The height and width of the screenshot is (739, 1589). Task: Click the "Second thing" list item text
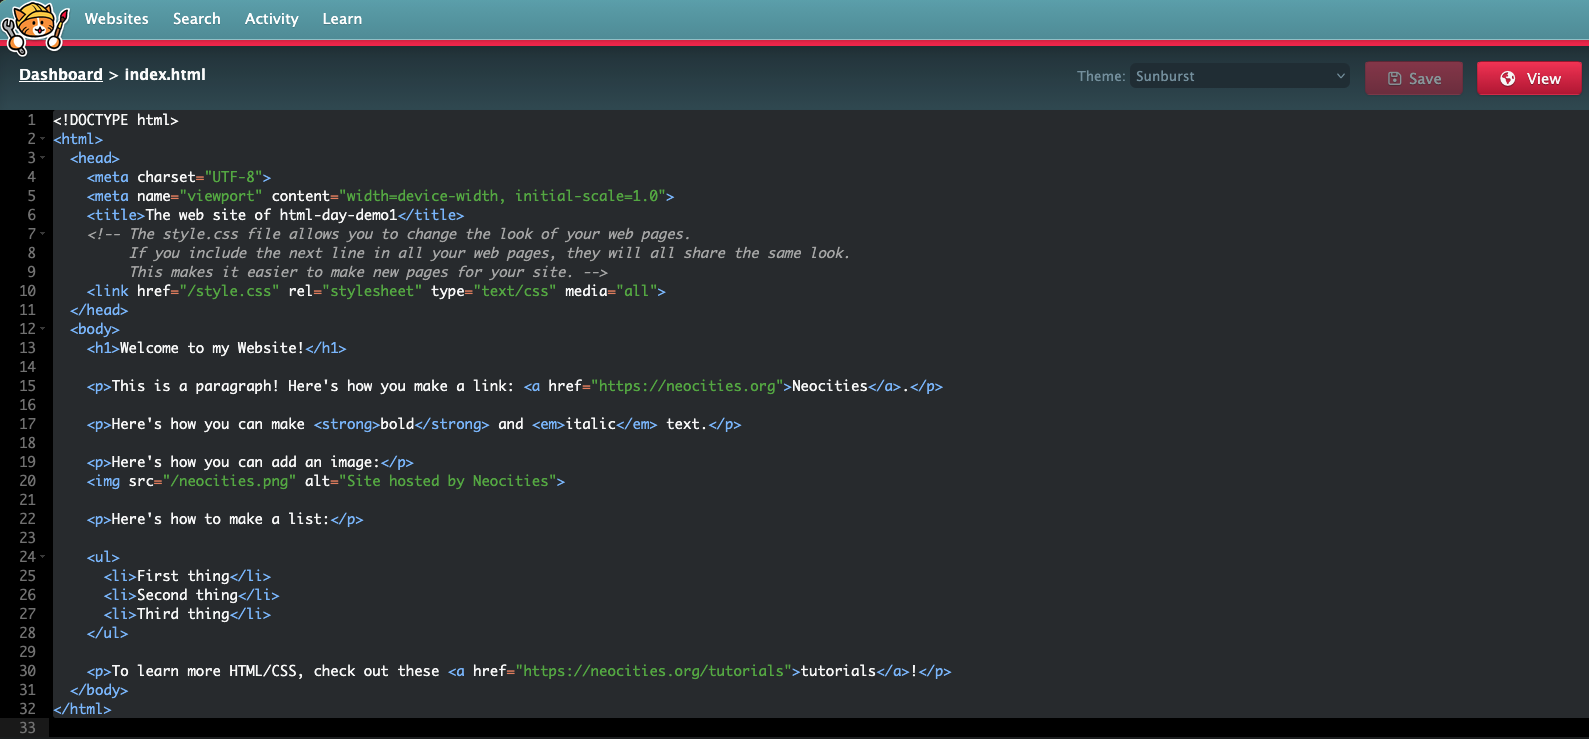[187, 595]
